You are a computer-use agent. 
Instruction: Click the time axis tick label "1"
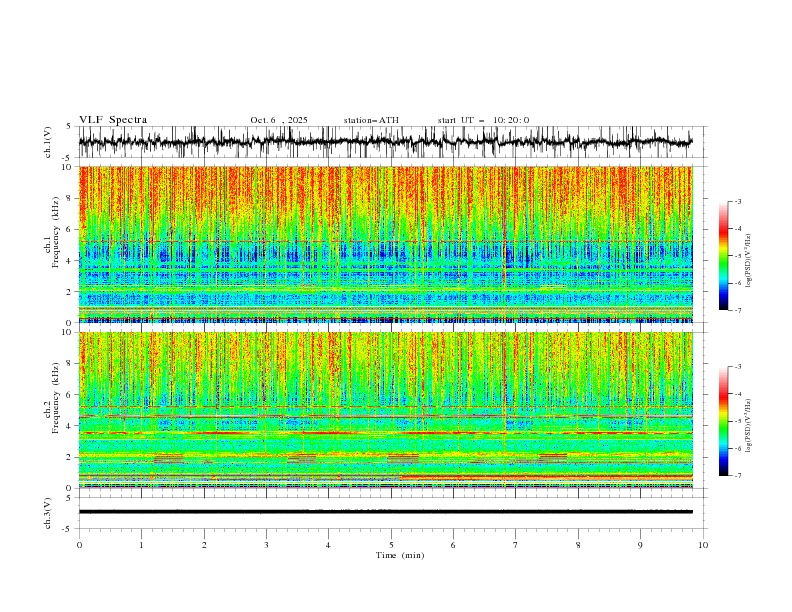click(x=141, y=545)
